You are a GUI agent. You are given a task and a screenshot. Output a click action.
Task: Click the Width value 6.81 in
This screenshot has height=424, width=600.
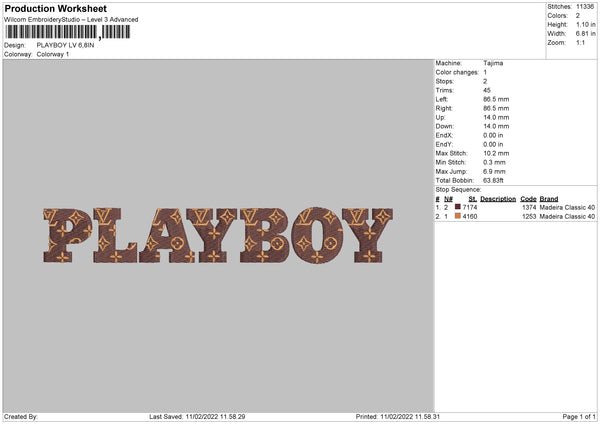[x=586, y=34]
